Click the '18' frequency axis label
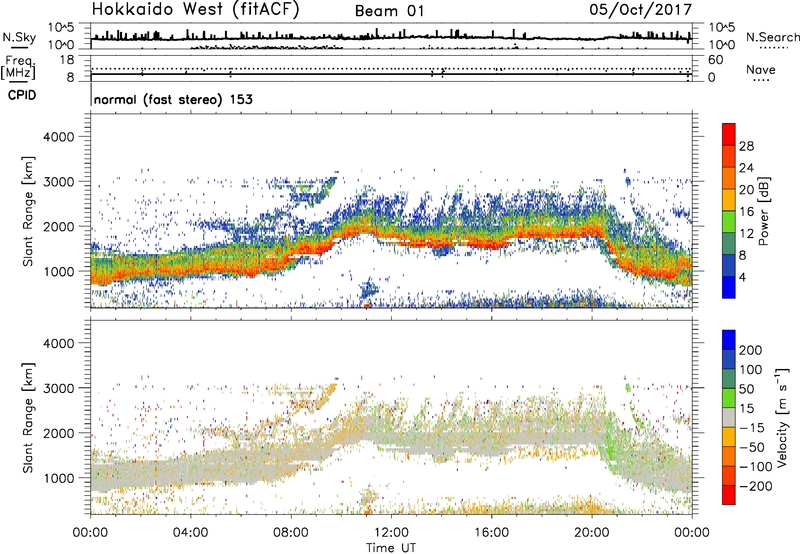The width and height of the screenshot is (800, 554). click(67, 60)
